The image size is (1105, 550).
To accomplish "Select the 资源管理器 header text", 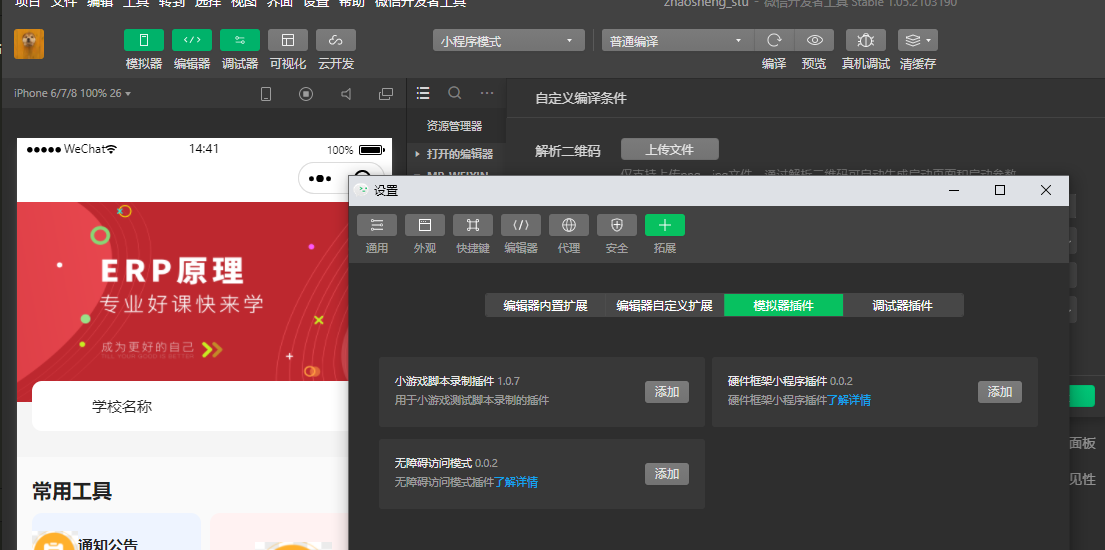I will [455, 126].
